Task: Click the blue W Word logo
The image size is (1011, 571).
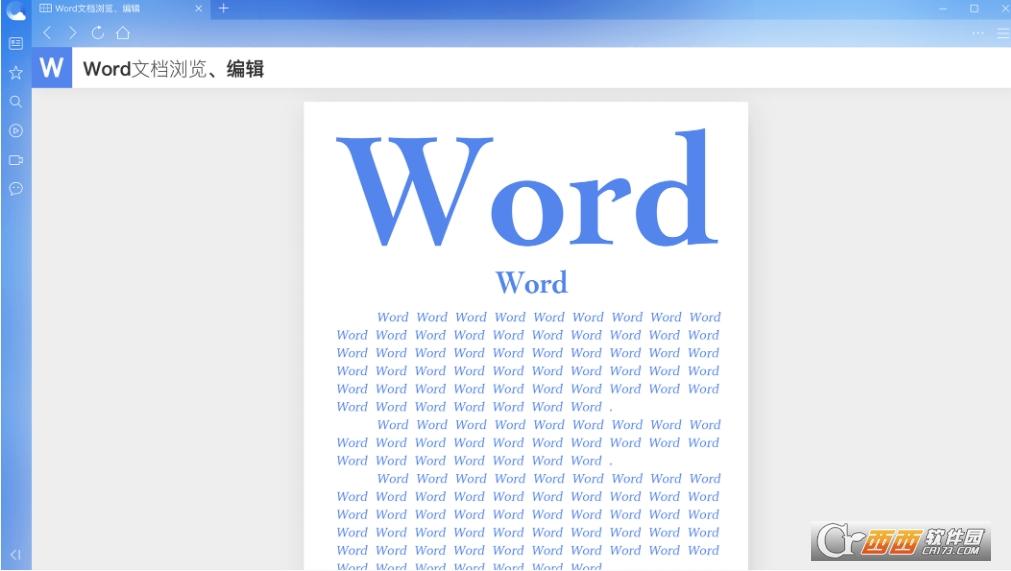Action: [x=52, y=67]
